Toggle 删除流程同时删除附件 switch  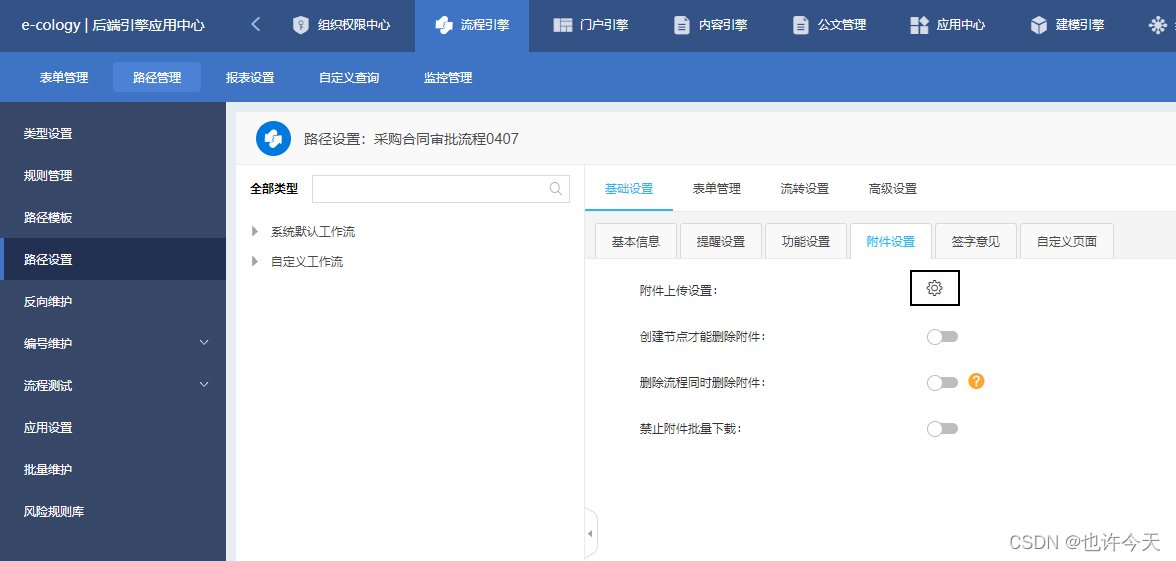tap(942, 383)
